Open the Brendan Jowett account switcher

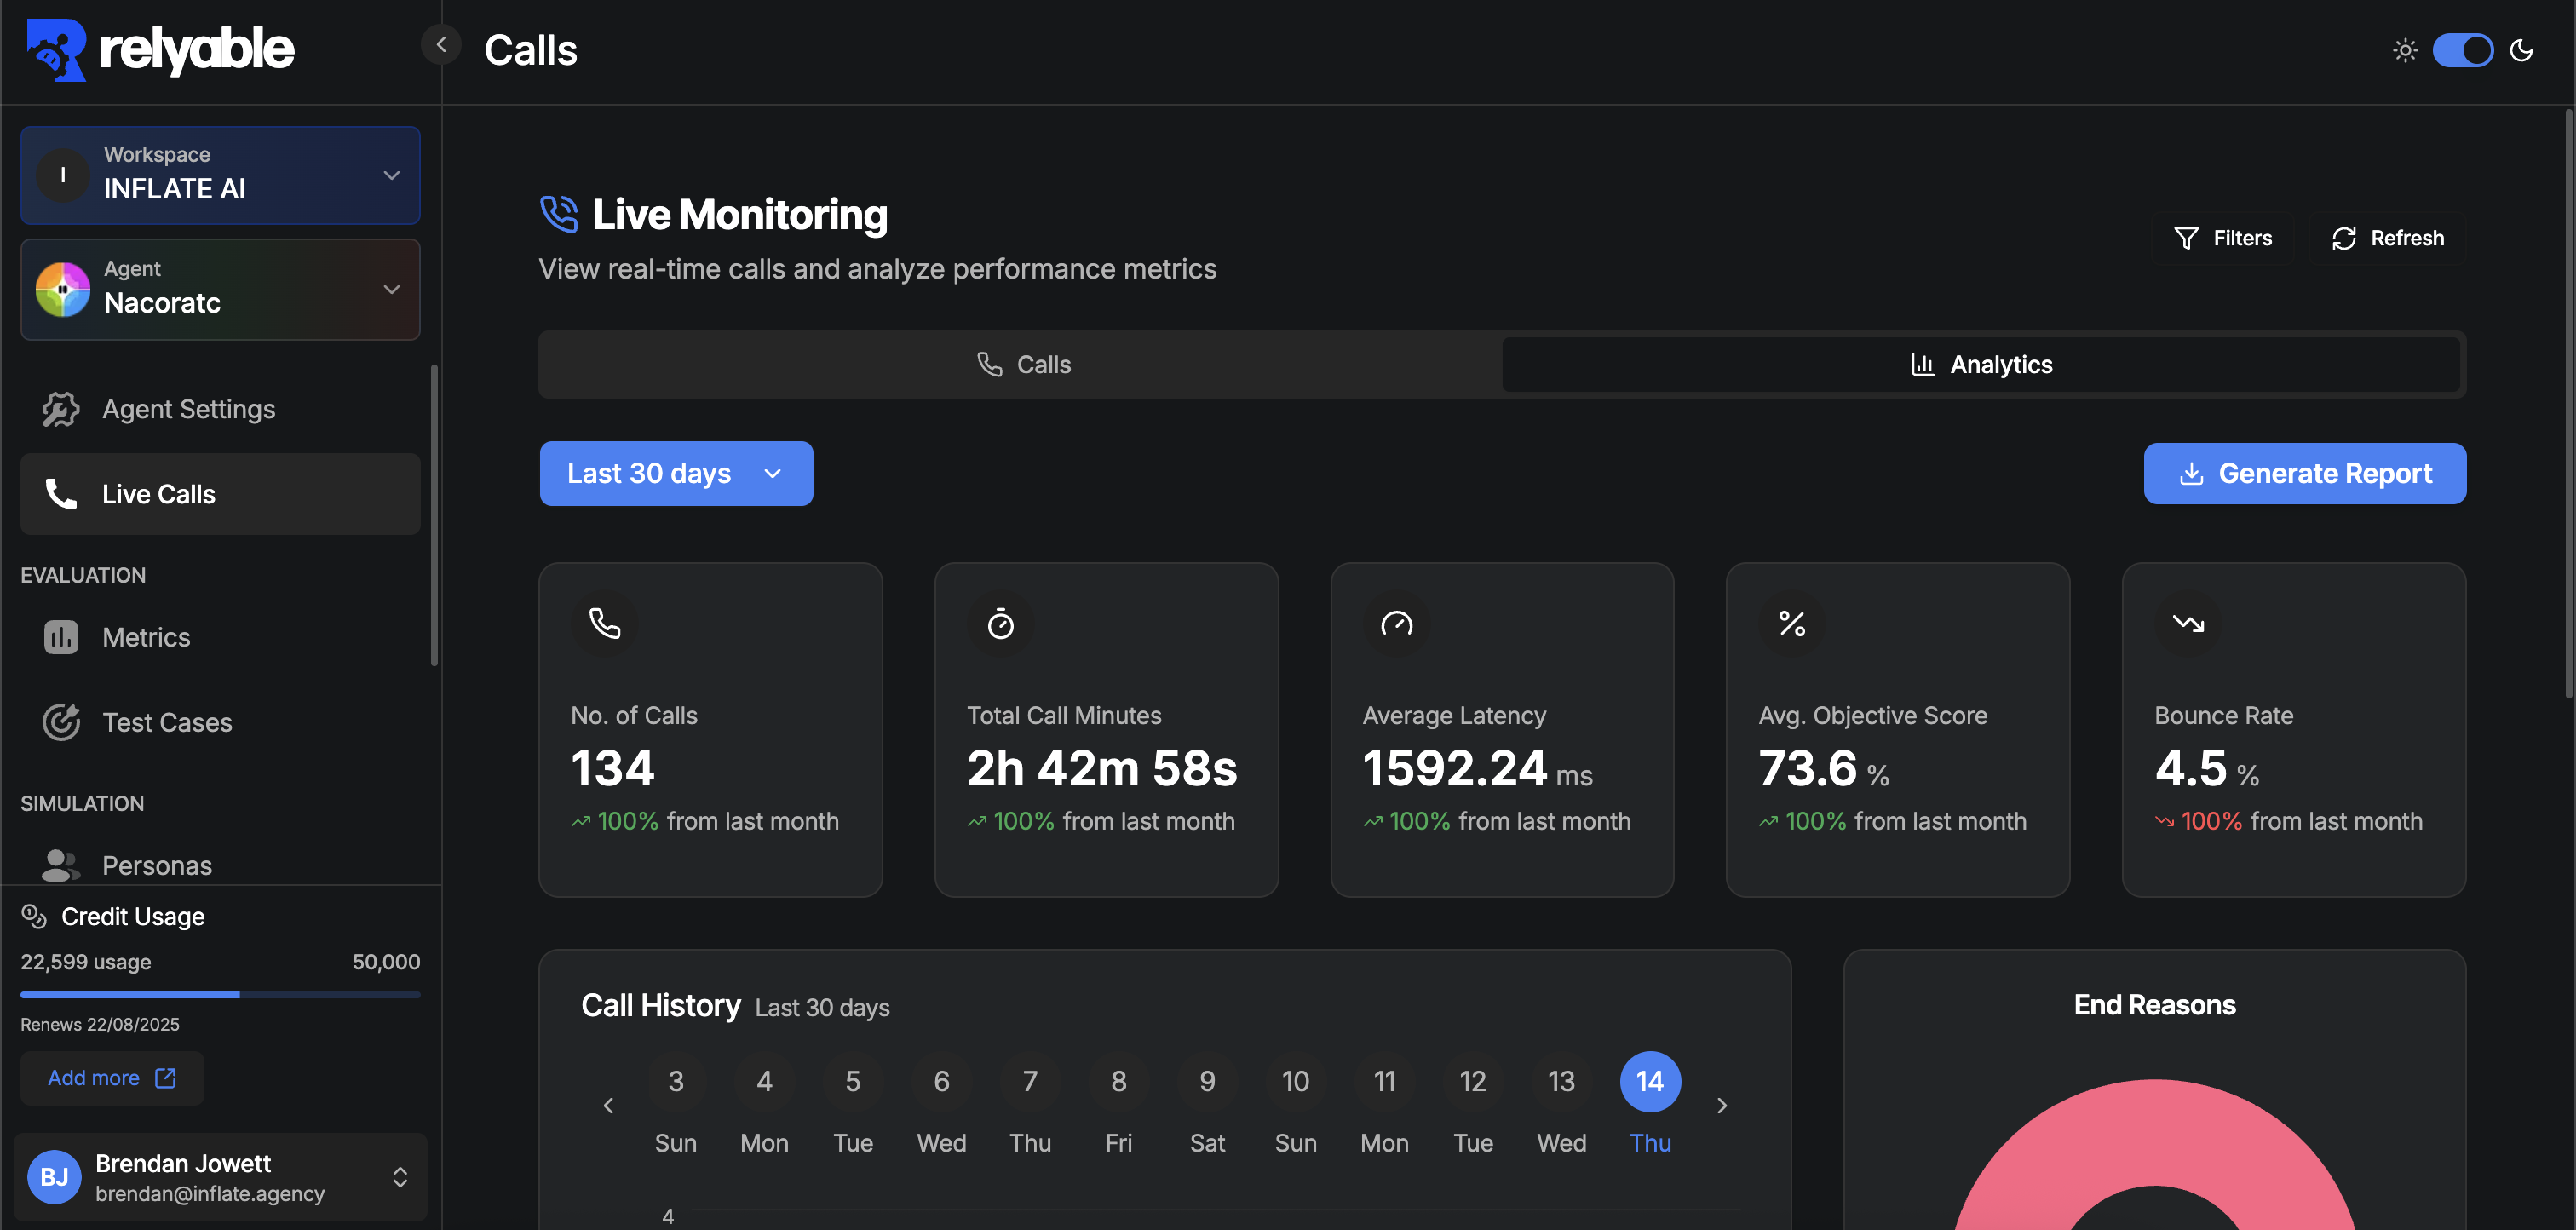(220, 1177)
